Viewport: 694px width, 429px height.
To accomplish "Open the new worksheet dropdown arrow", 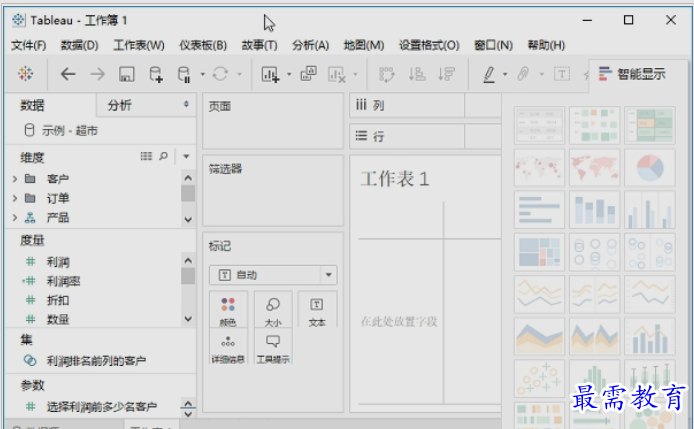I will [289, 74].
